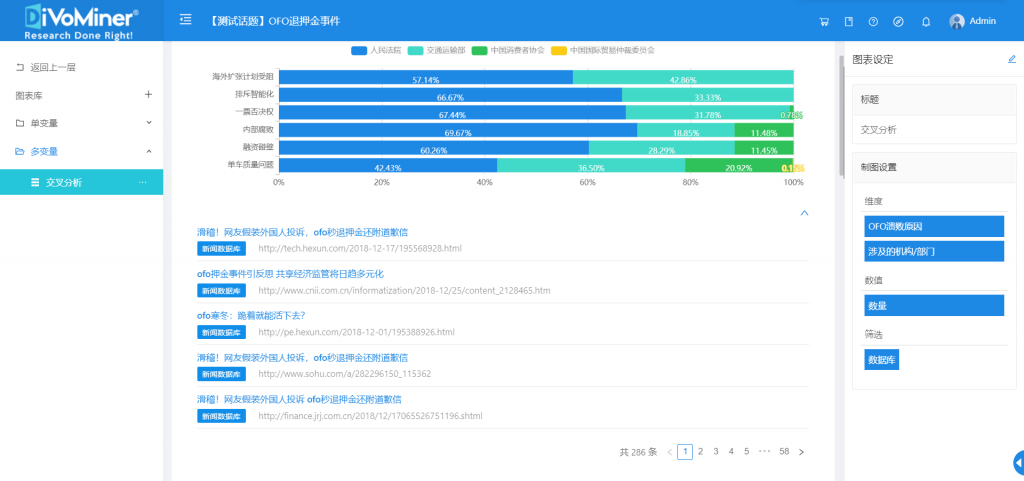Go to previous page arrow
Screen dimensions: 1024x481
669,452
